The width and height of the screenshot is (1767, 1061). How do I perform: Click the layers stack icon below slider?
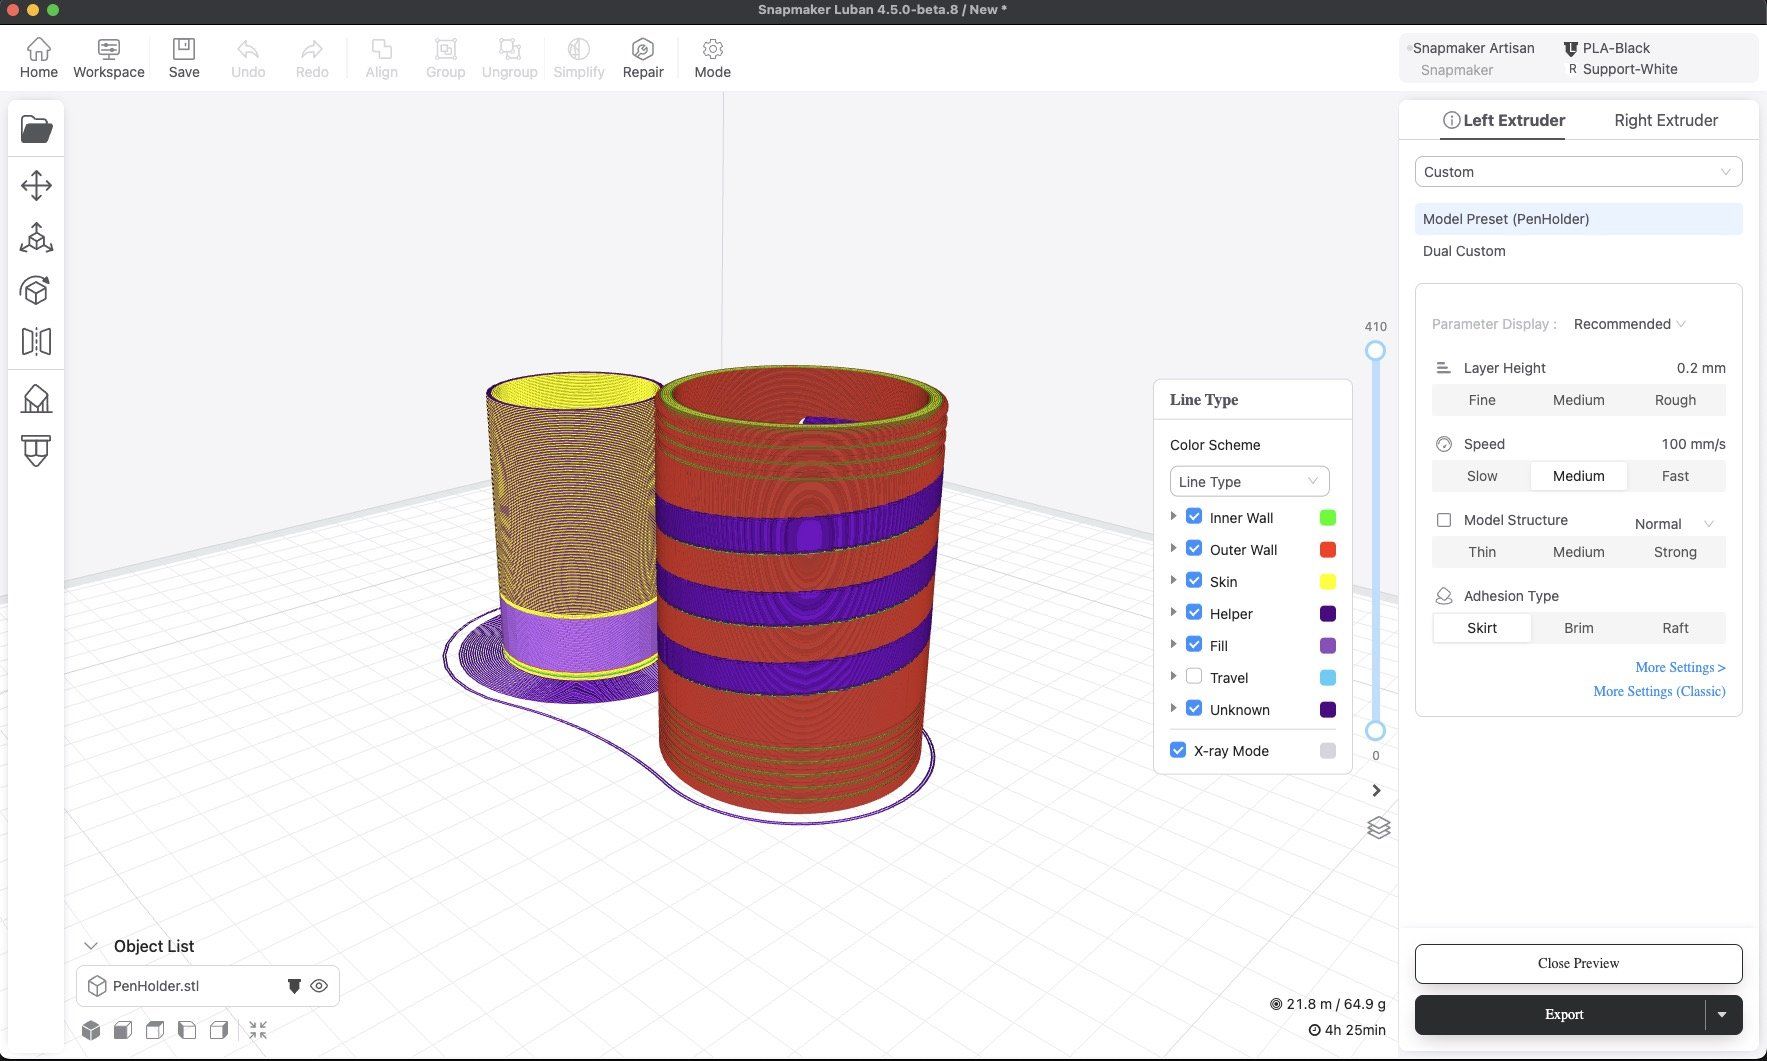[x=1378, y=828]
